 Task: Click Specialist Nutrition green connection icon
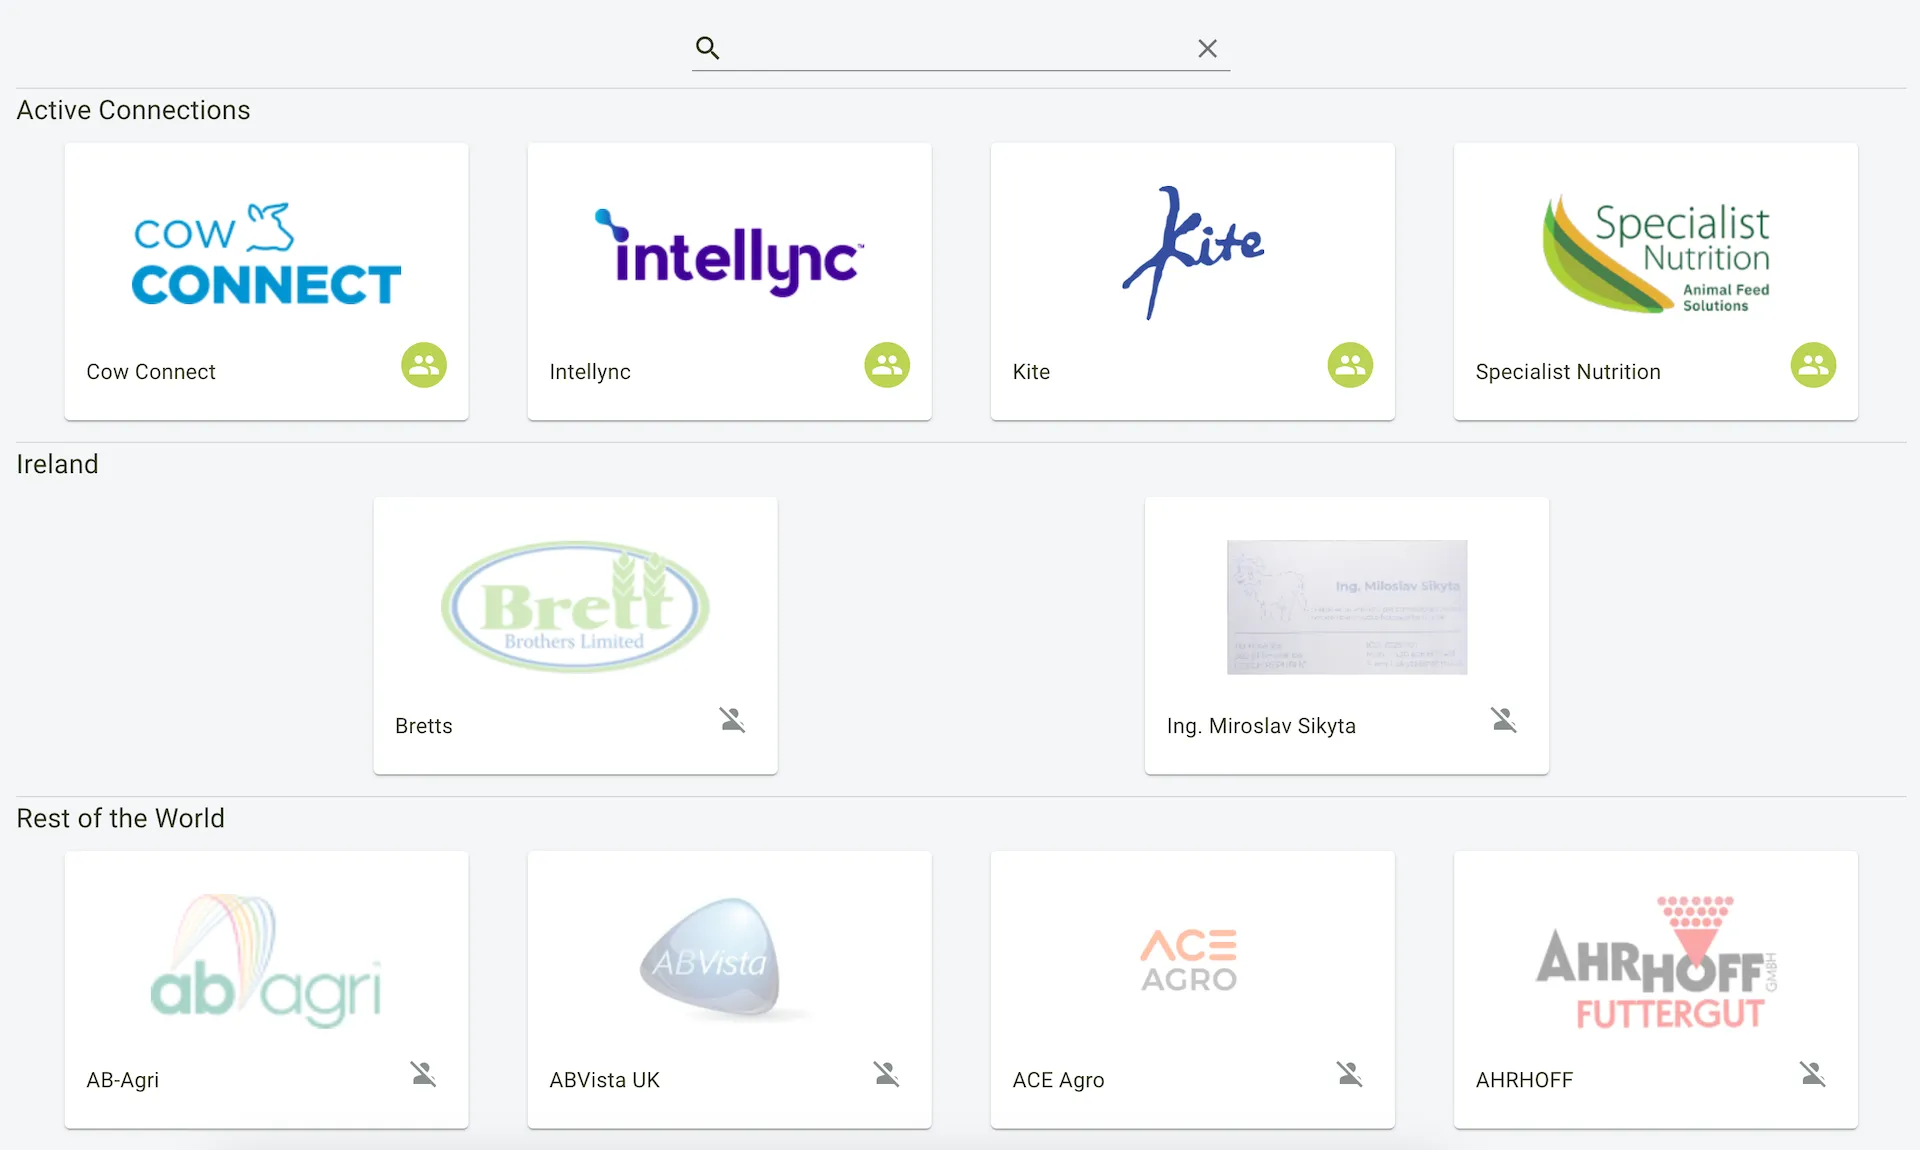click(x=1813, y=365)
